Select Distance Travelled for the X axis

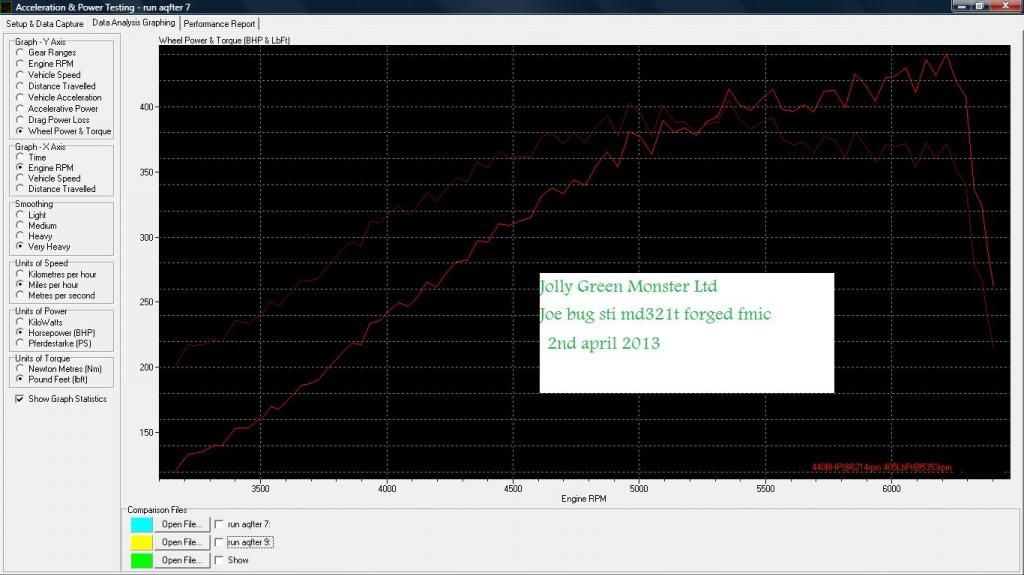(20, 189)
